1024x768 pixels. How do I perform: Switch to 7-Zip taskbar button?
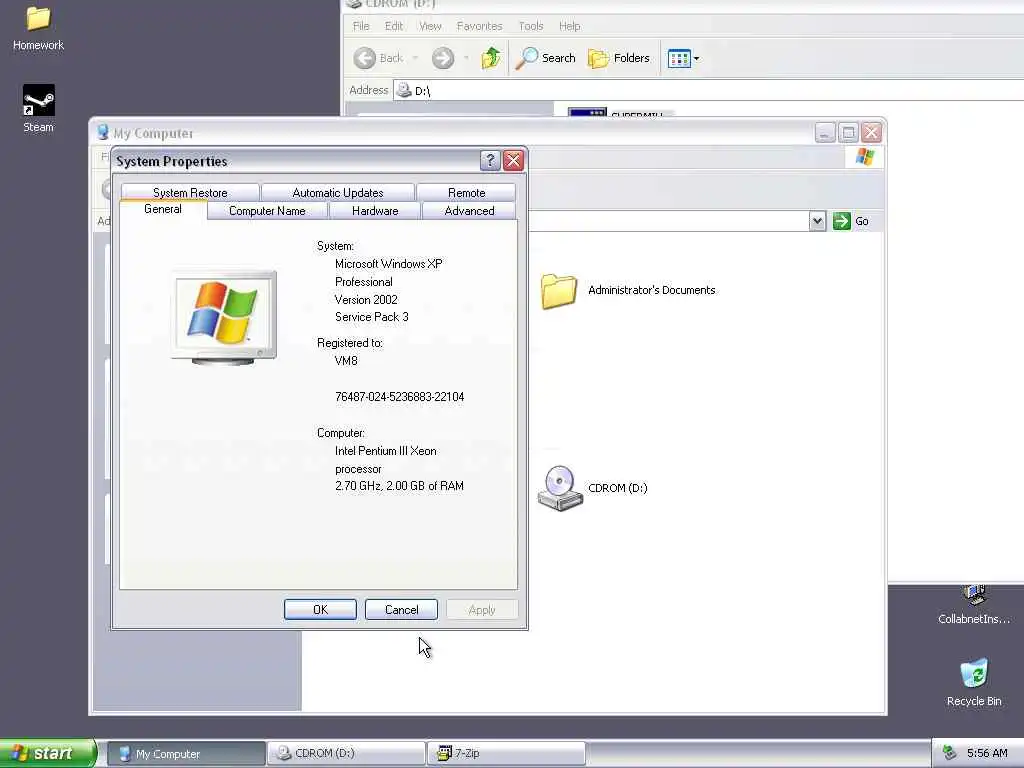pos(506,754)
